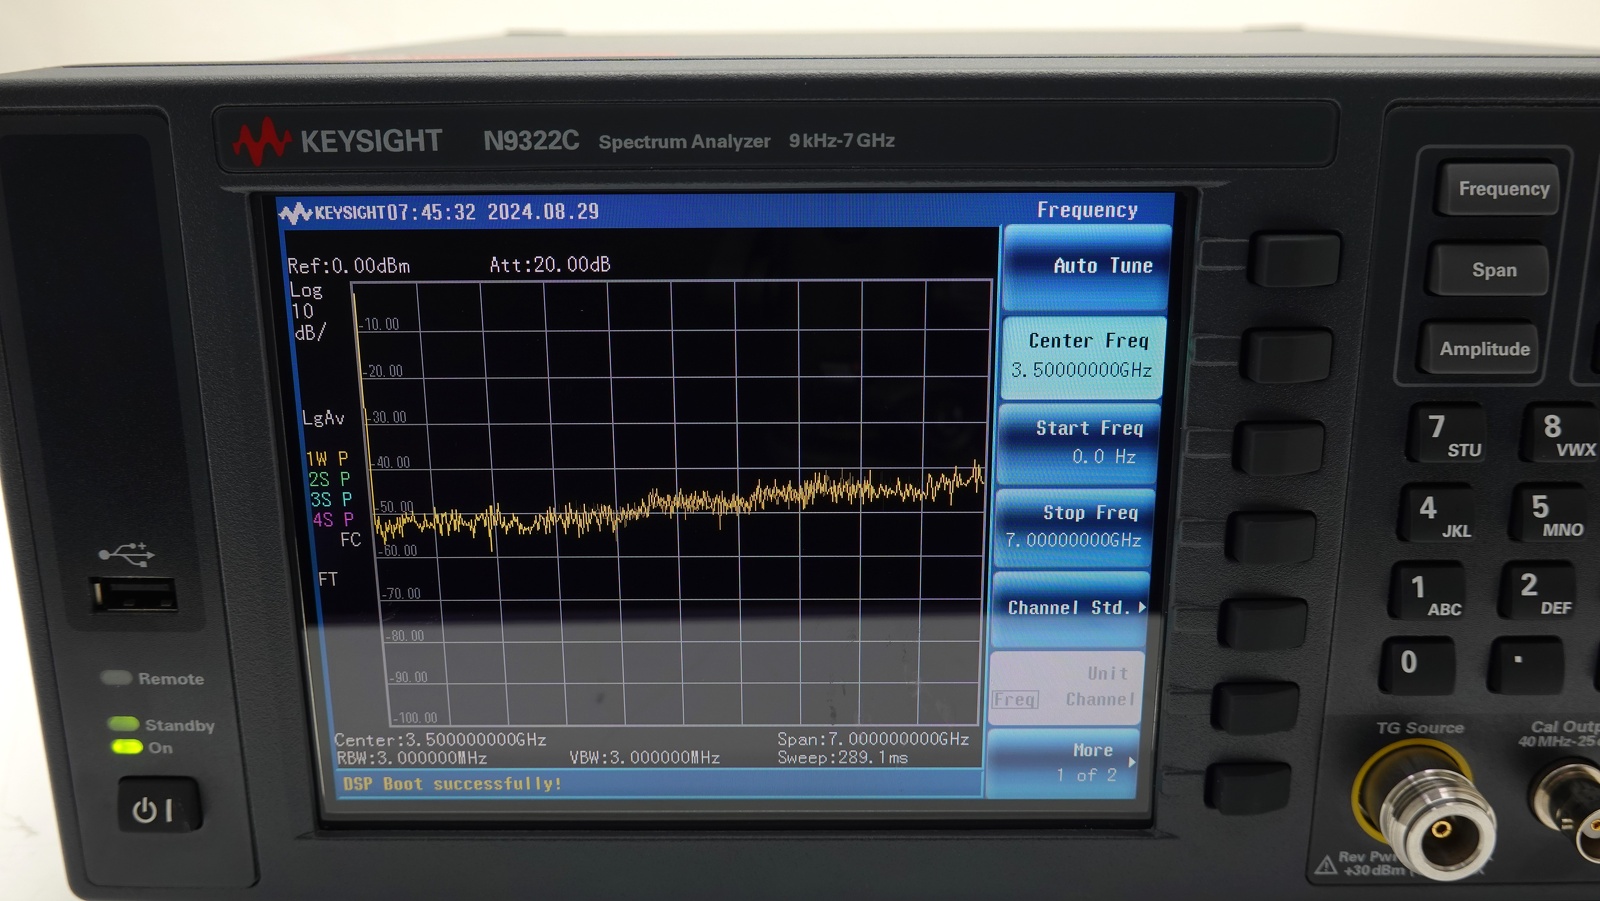Click trace 2S P label
Image resolution: width=1600 pixels, height=901 pixels.
click(329, 479)
